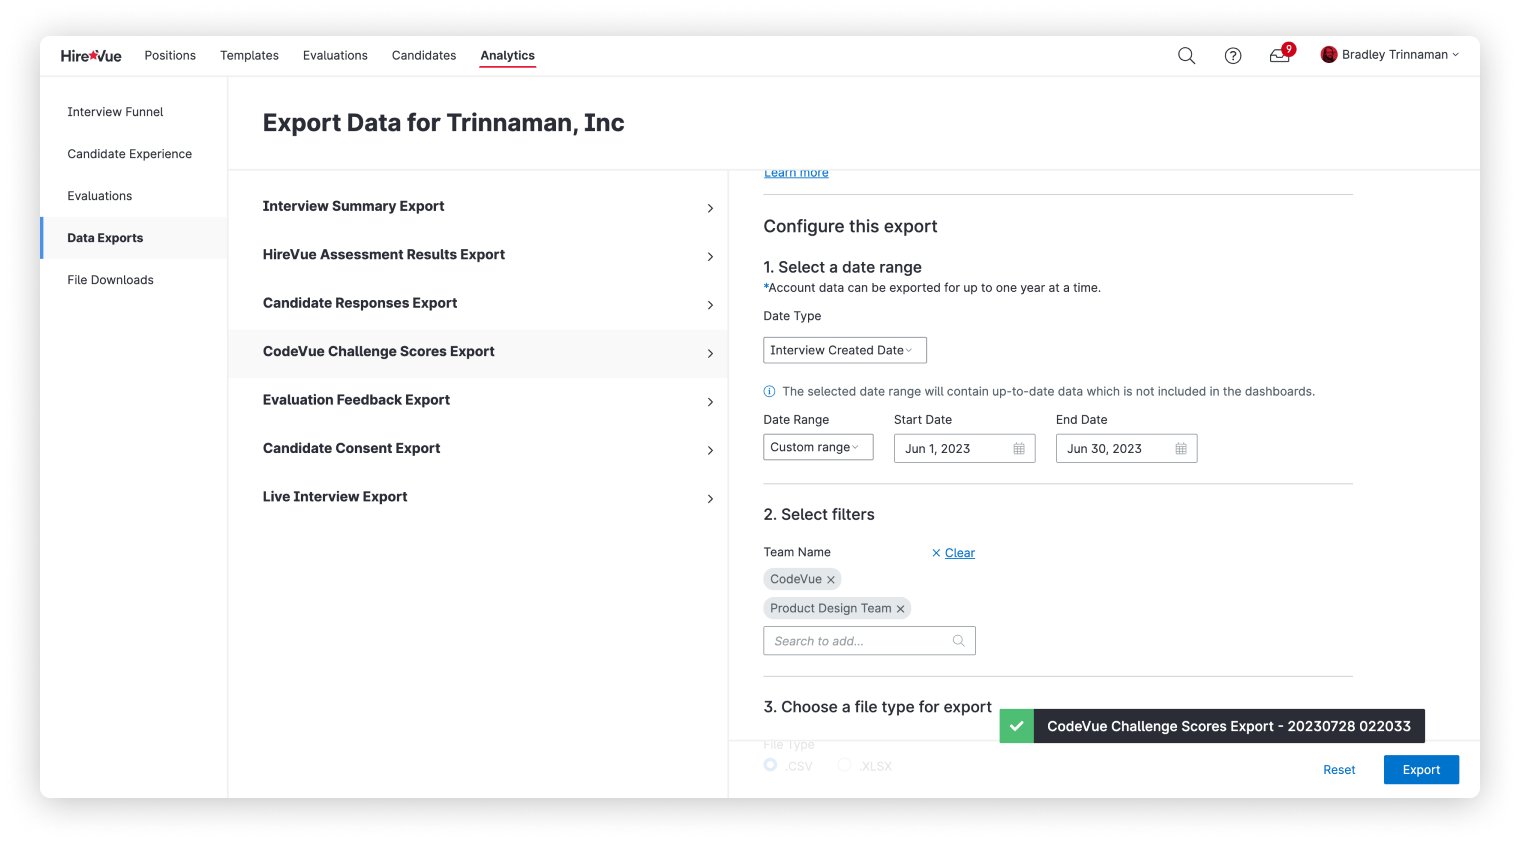The width and height of the screenshot is (1520, 842).
Task: Go to the Positions tab
Action: click(x=170, y=56)
